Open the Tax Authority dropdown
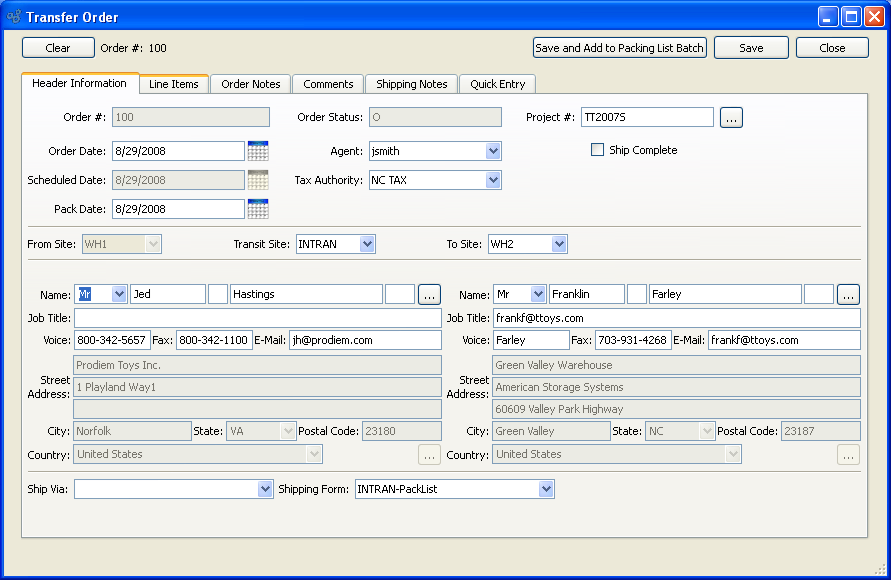The image size is (891, 580). [x=492, y=180]
